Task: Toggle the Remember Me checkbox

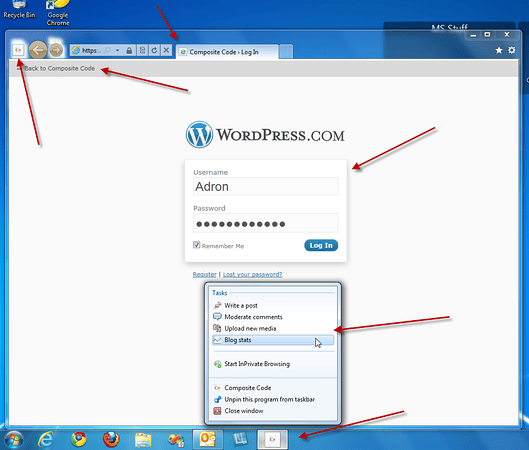Action: pyautogui.click(x=197, y=245)
